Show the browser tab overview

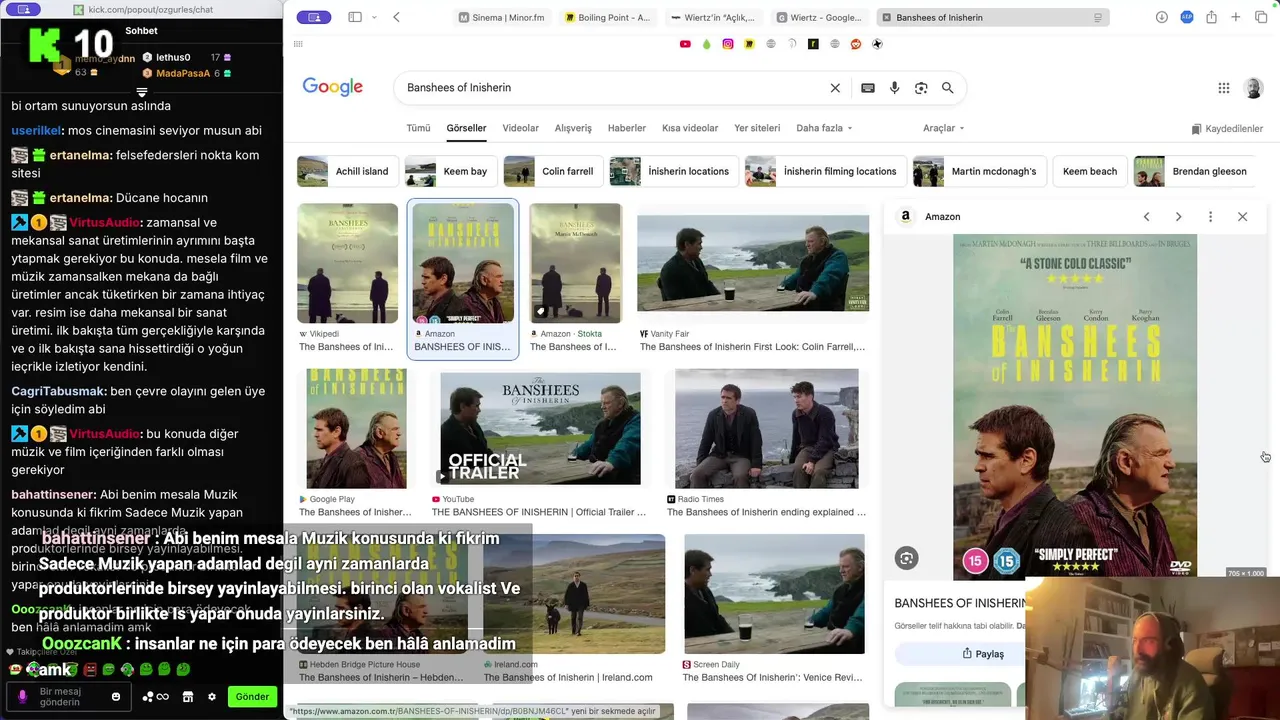(x=1261, y=17)
